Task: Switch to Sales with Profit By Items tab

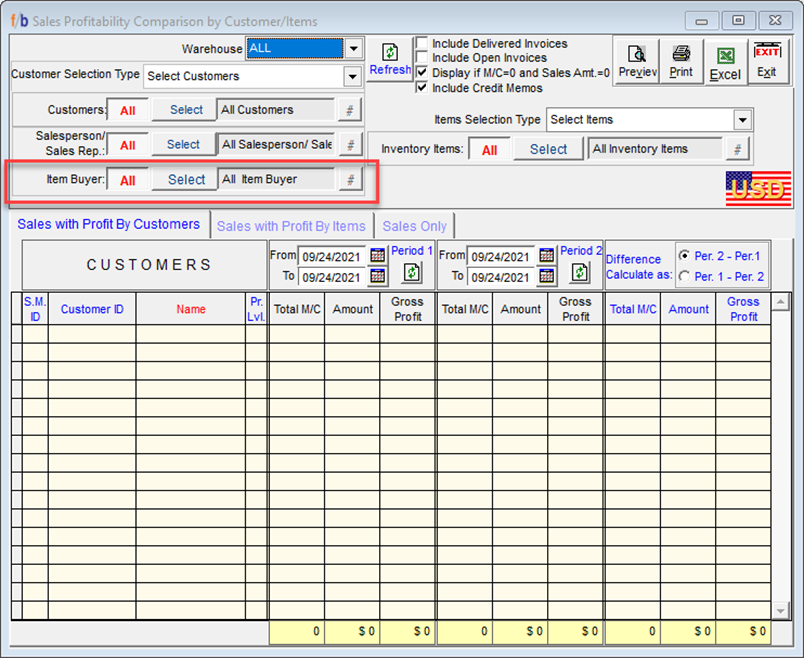Action: [291, 226]
